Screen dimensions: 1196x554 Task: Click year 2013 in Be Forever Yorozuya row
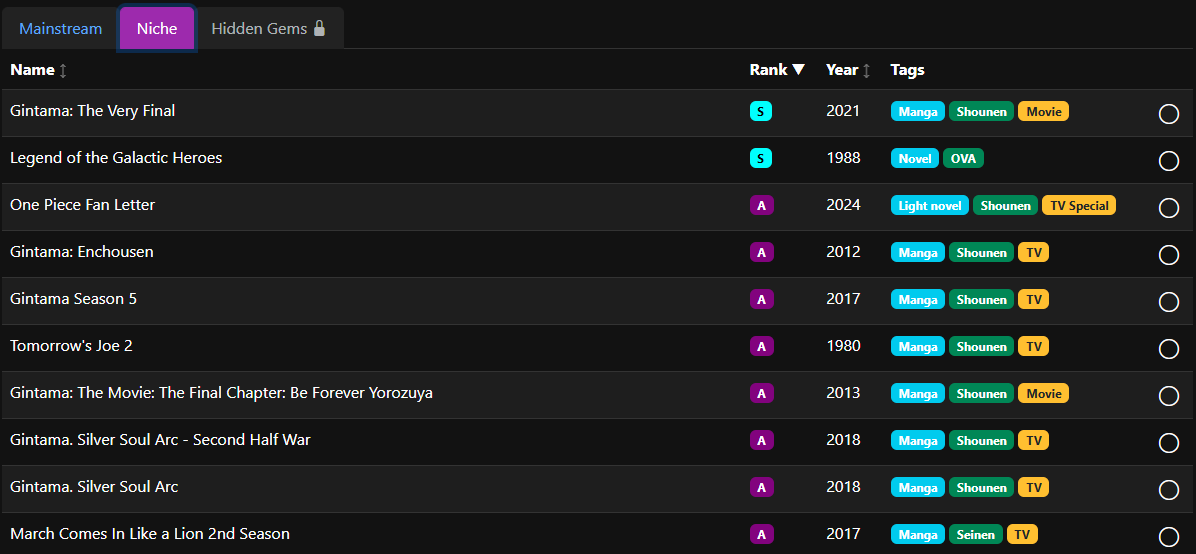click(x=843, y=393)
